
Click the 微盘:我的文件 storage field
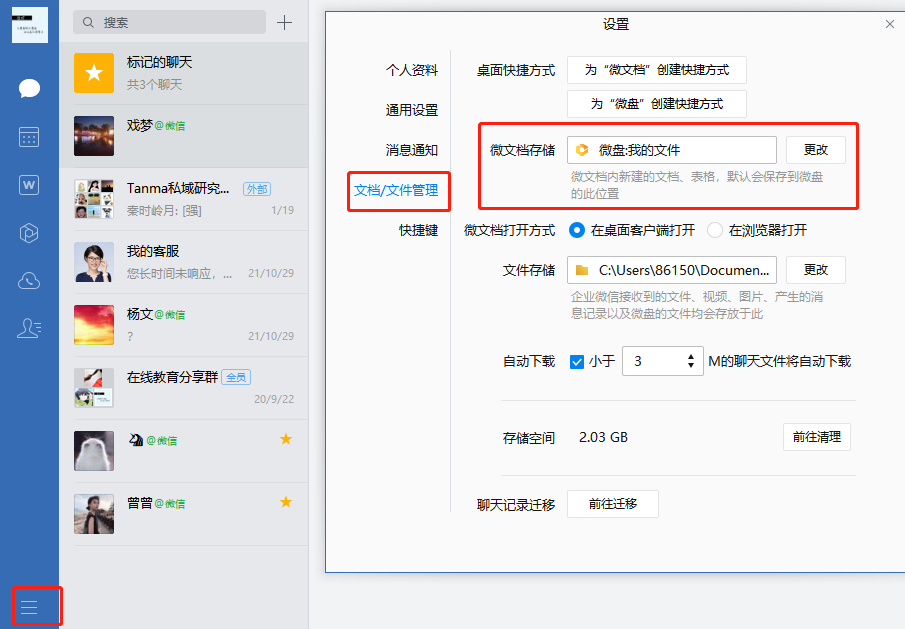coord(672,150)
